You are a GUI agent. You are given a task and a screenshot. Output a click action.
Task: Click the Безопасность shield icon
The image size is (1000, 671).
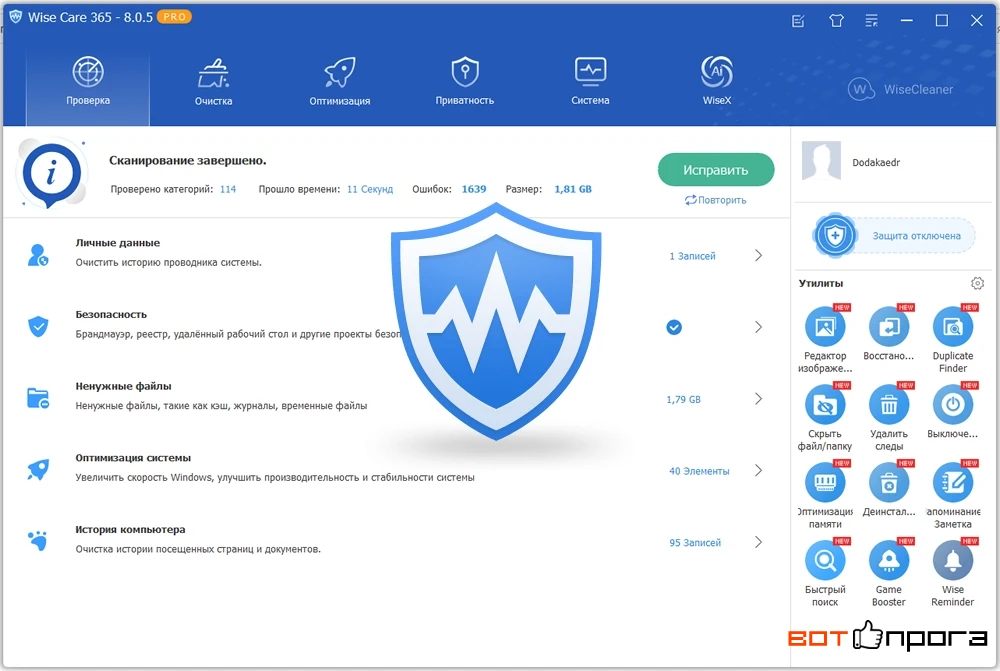pos(38,327)
